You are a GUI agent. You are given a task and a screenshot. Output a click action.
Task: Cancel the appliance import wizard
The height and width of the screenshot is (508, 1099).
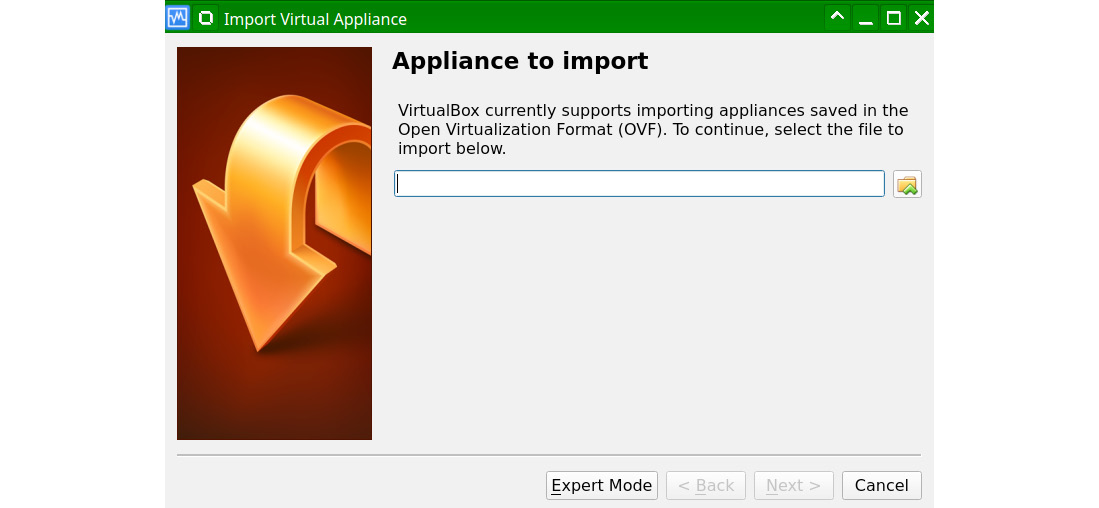(881, 485)
